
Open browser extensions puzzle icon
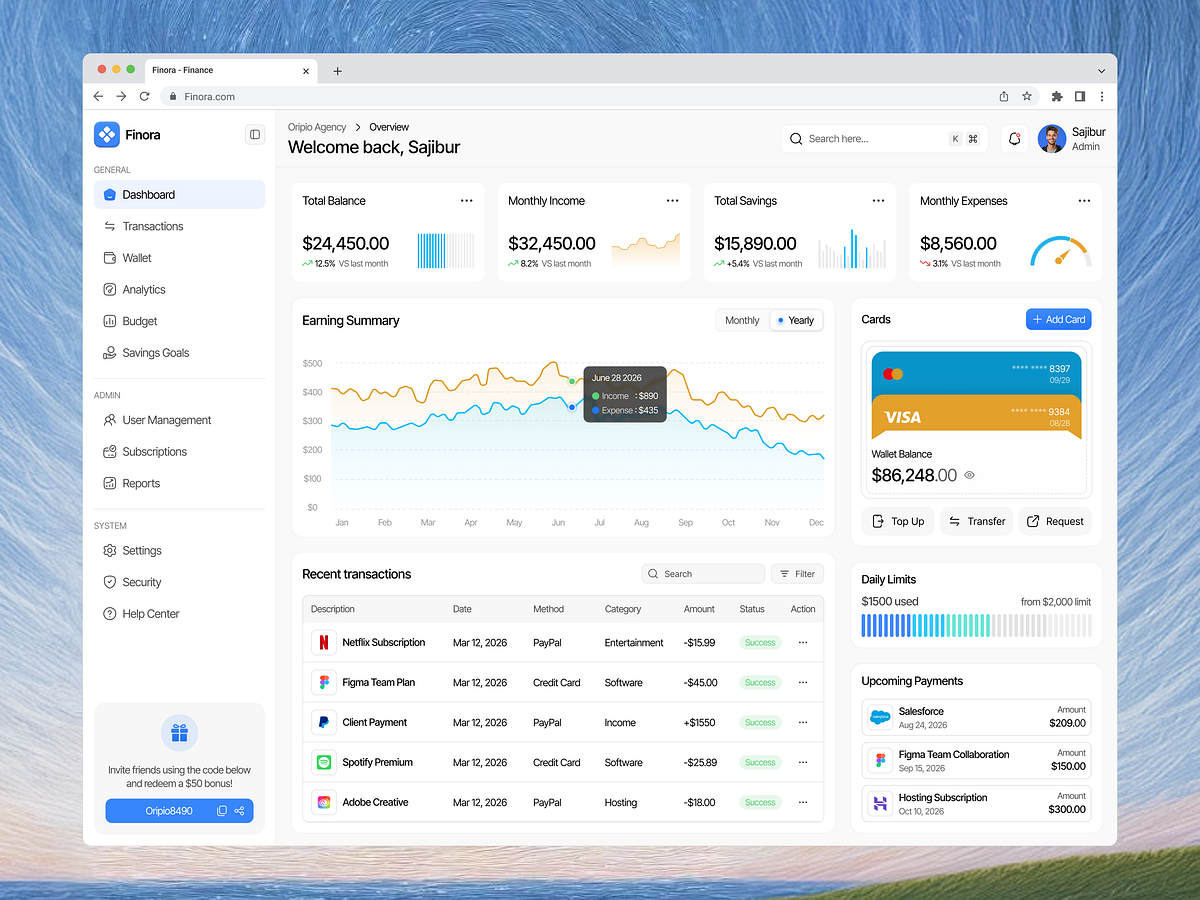(x=1057, y=96)
